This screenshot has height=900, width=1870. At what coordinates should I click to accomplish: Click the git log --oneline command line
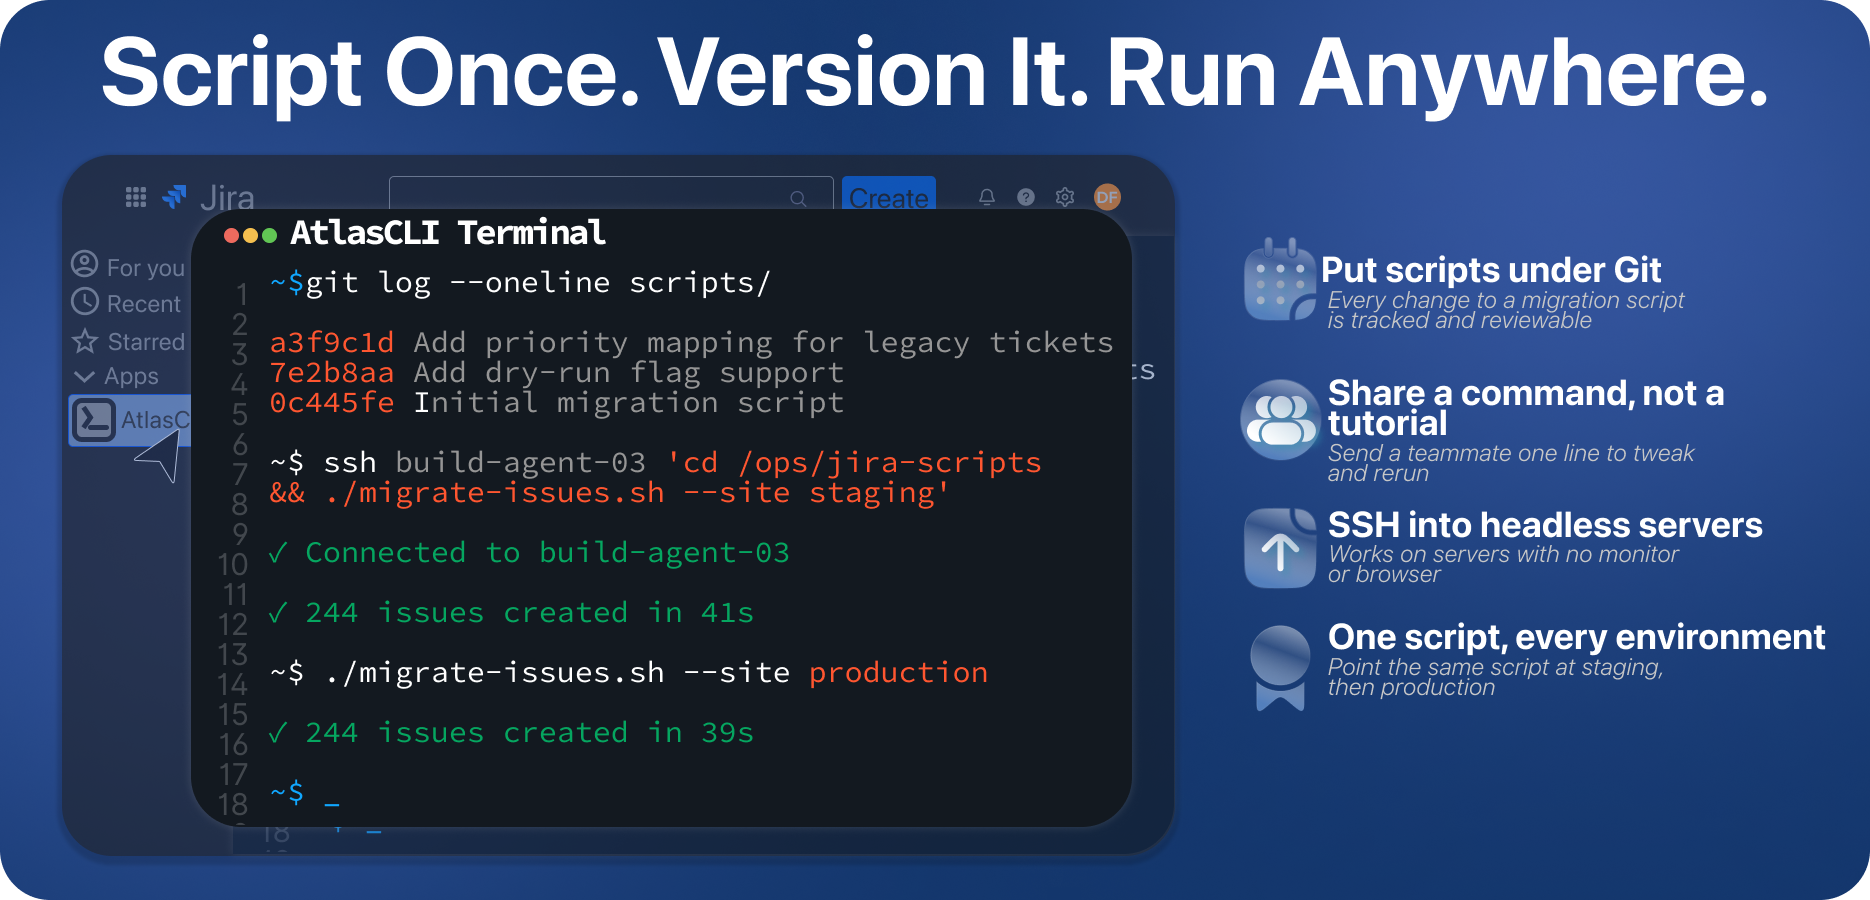click(520, 284)
